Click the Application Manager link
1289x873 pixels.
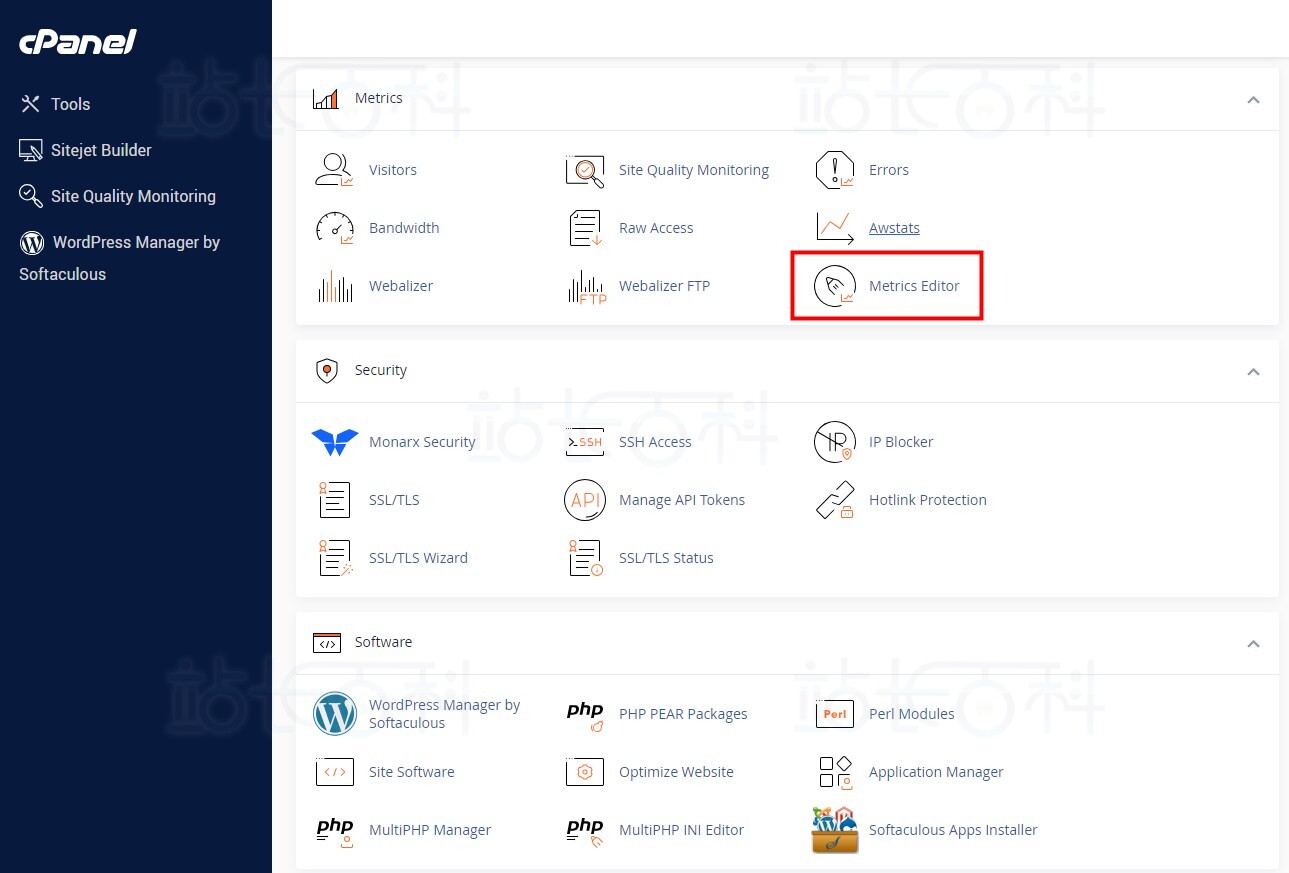point(936,772)
